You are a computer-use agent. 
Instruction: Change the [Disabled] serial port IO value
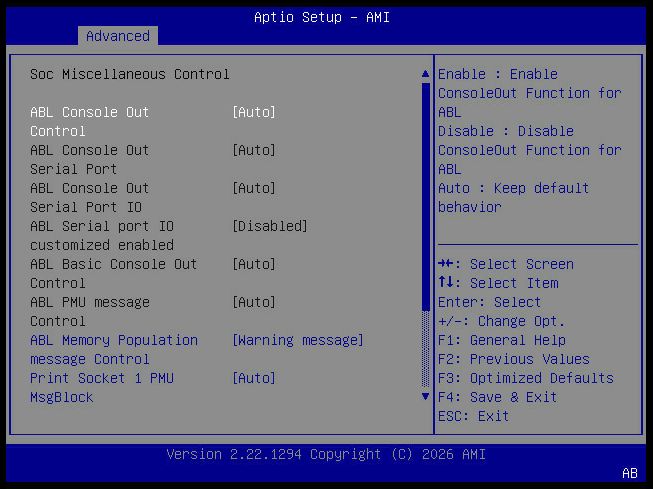tap(270, 226)
